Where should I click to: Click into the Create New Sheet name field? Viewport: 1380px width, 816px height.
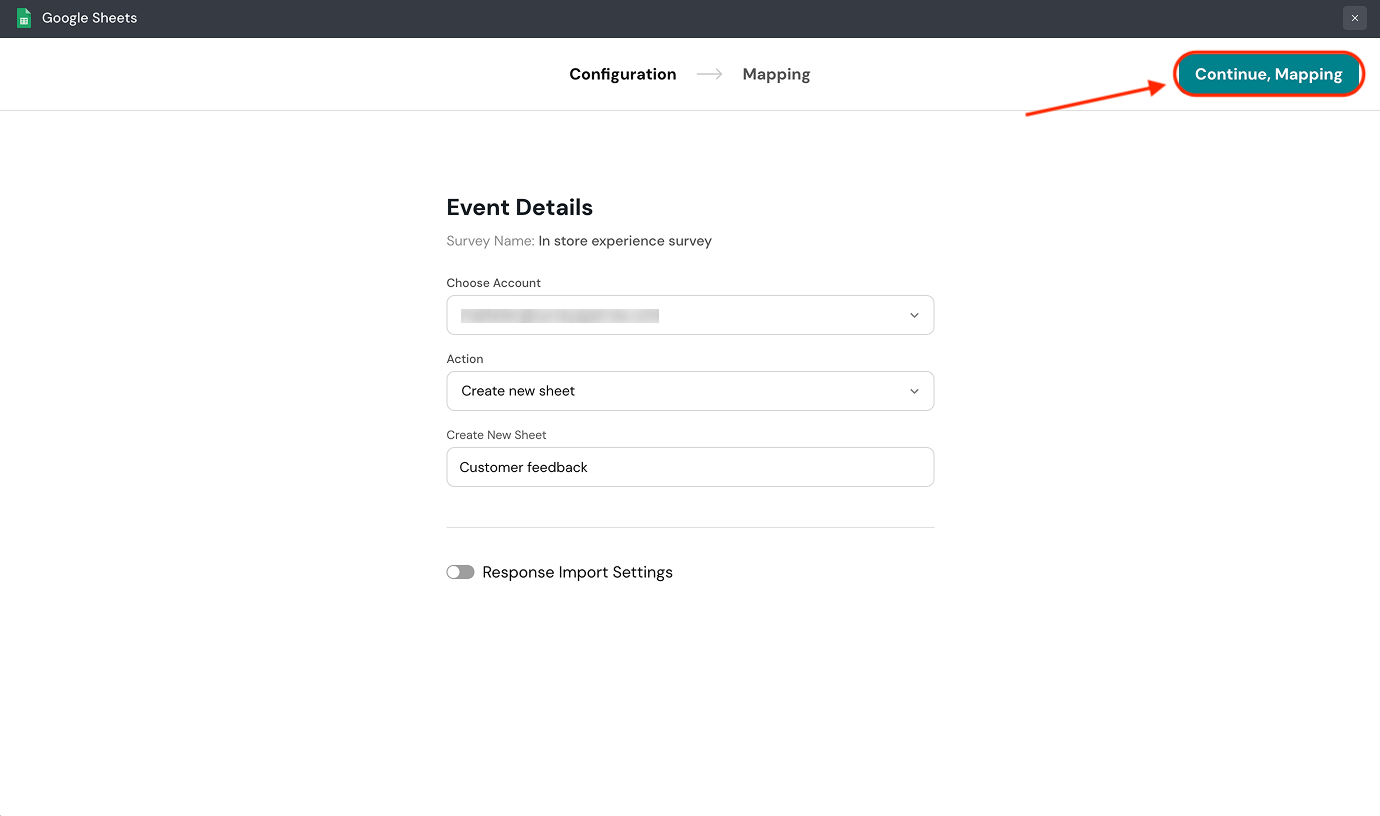690,467
